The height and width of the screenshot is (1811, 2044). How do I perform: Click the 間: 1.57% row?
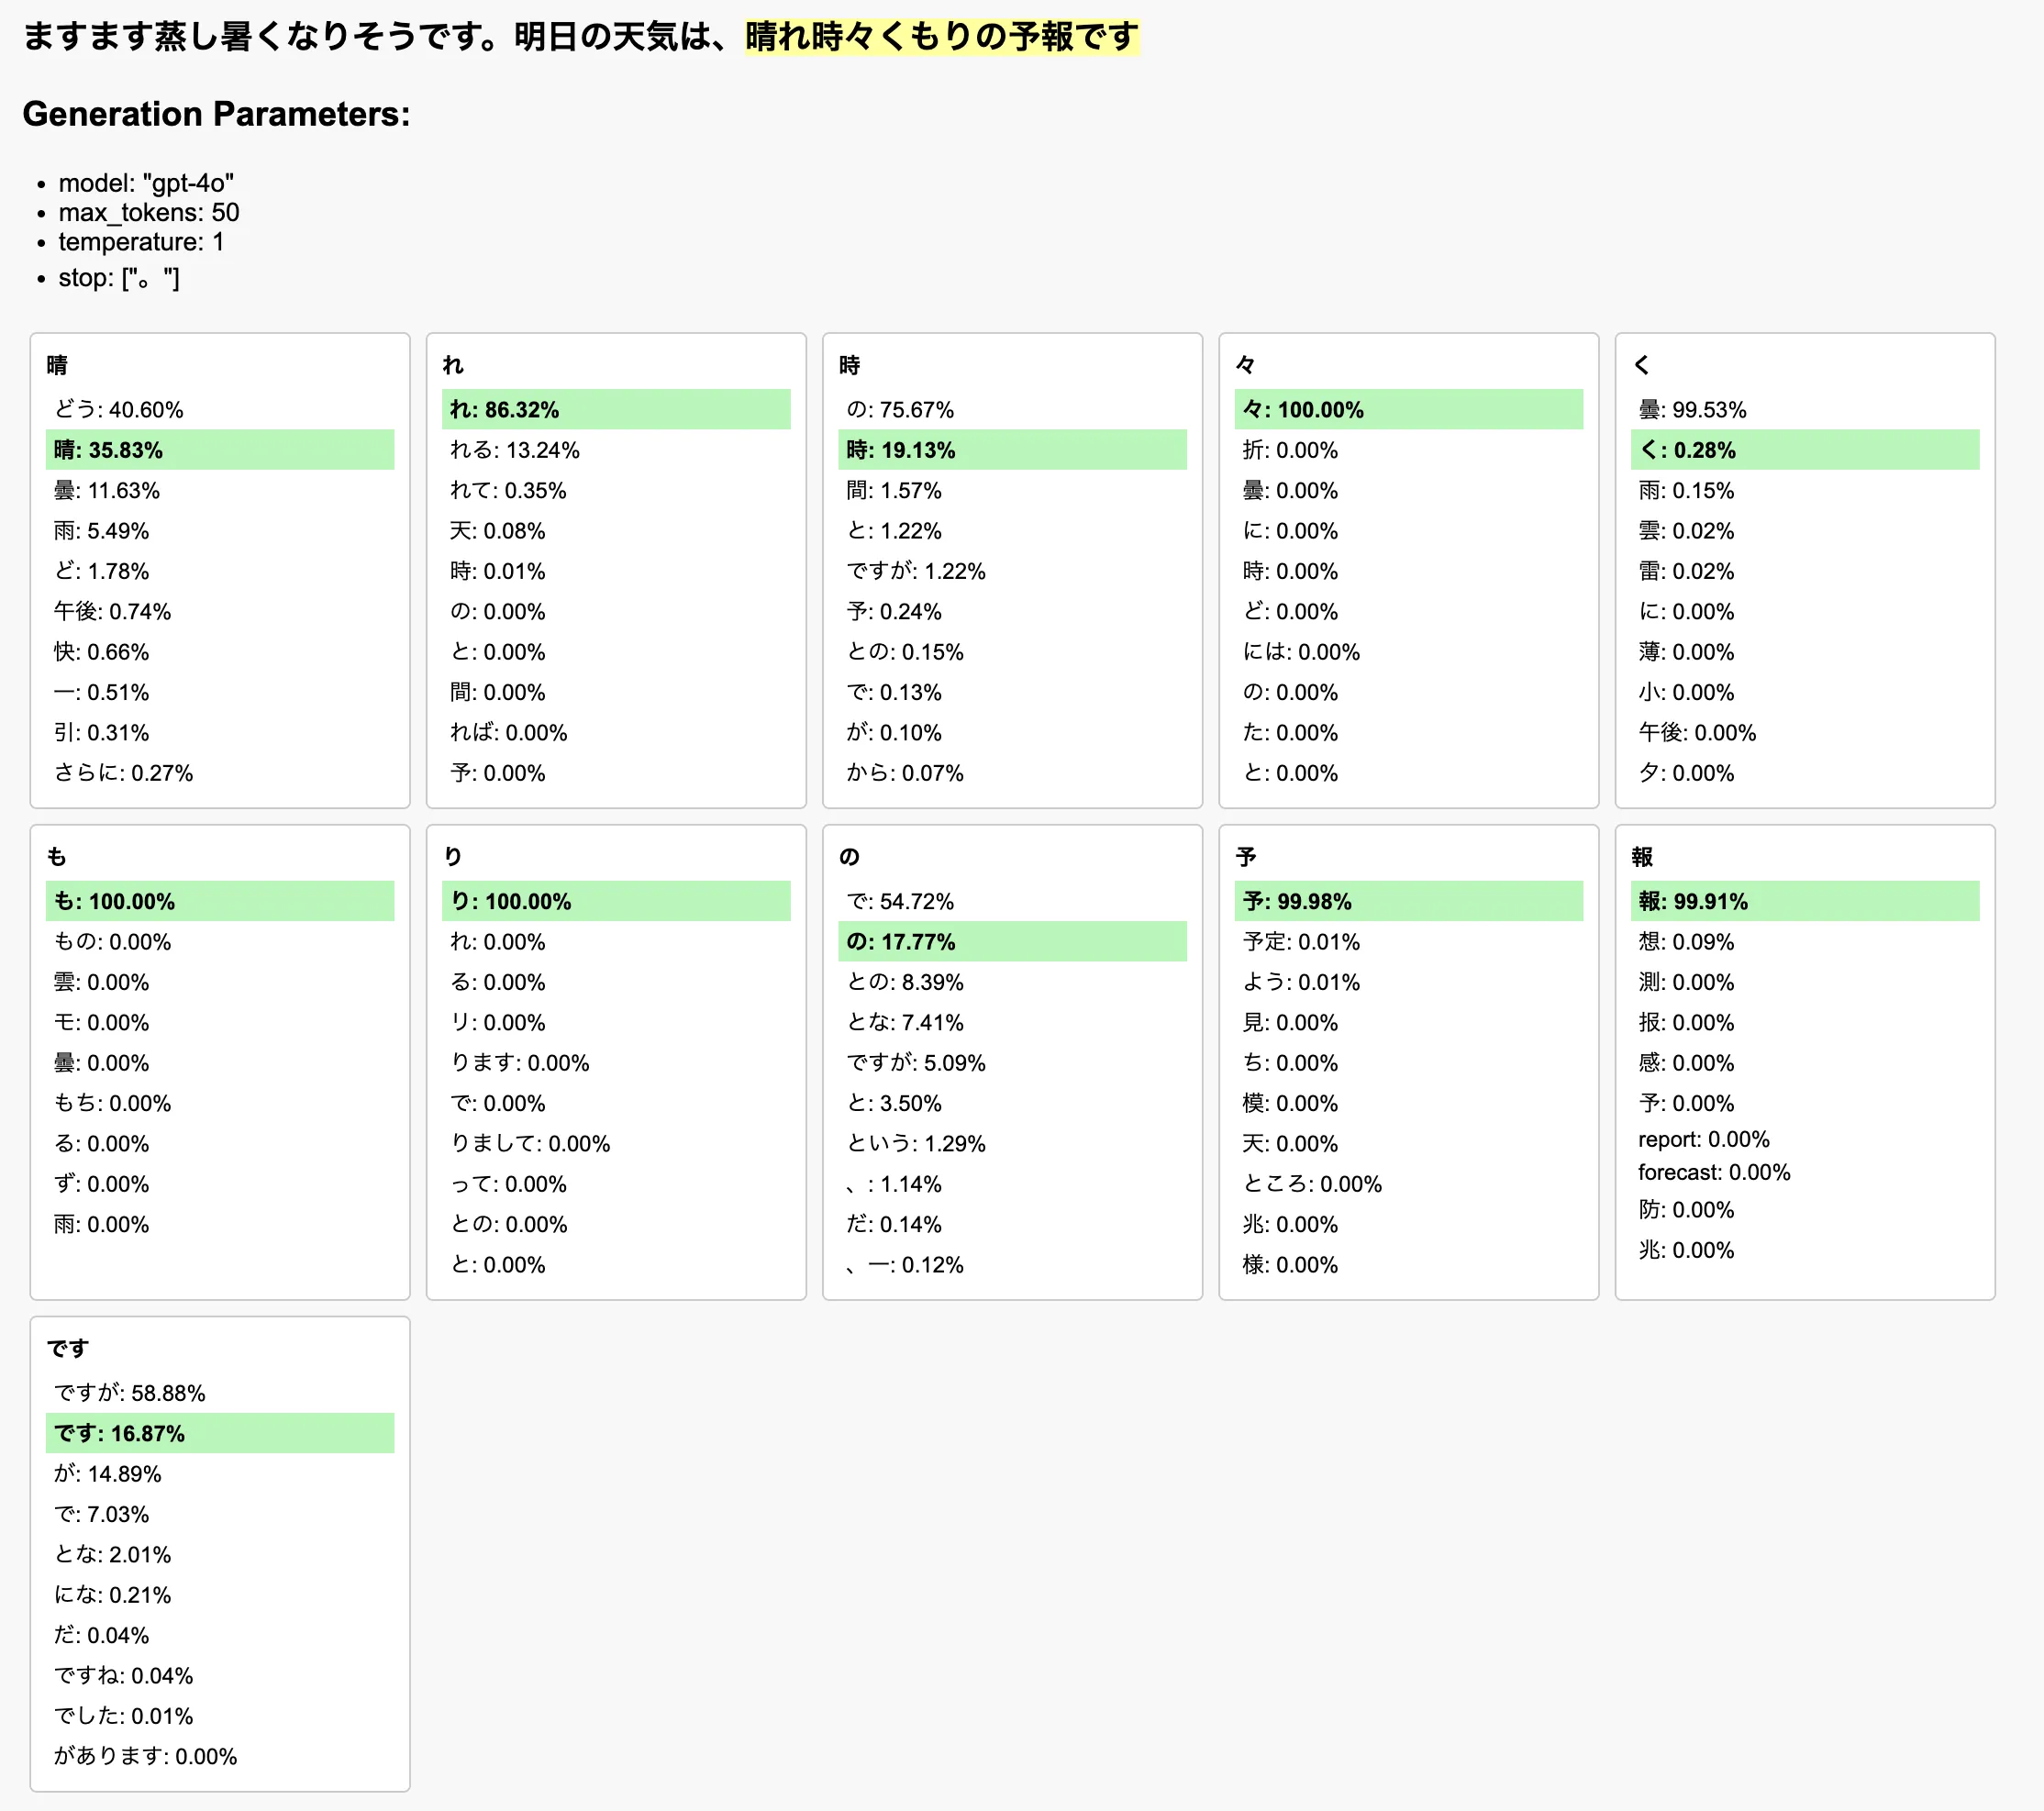[x=1012, y=490]
